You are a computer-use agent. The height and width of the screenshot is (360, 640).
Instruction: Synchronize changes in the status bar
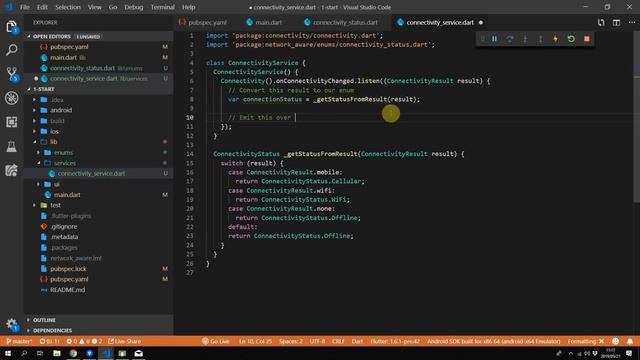tap(49, 341)
